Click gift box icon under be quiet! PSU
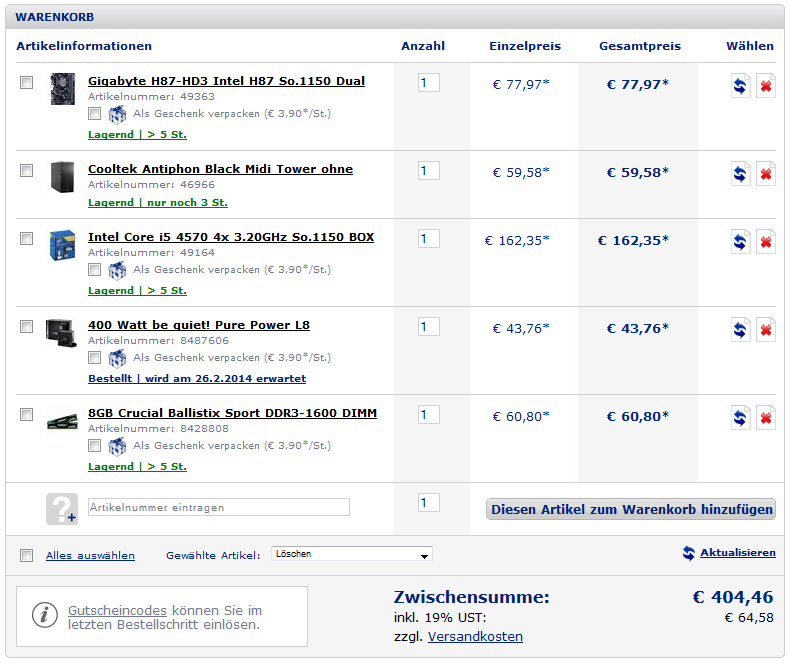 tap(117, 358)
